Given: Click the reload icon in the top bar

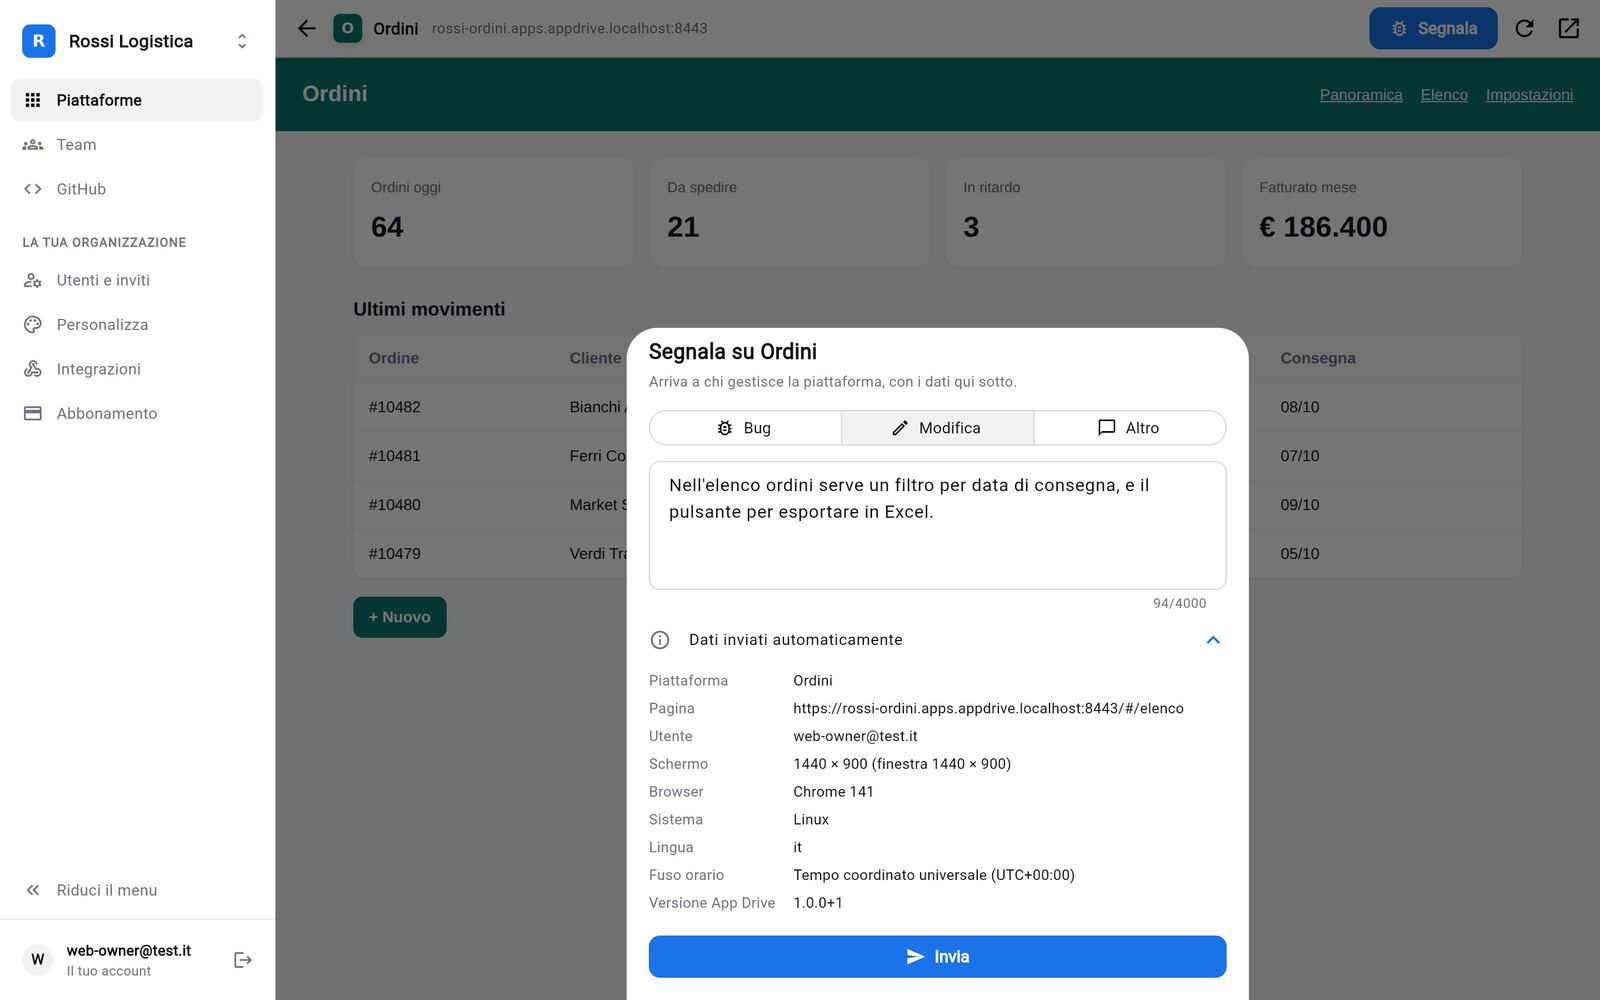Looking at the screenshot, I should pyautogui.click(x=1524, y=28).
